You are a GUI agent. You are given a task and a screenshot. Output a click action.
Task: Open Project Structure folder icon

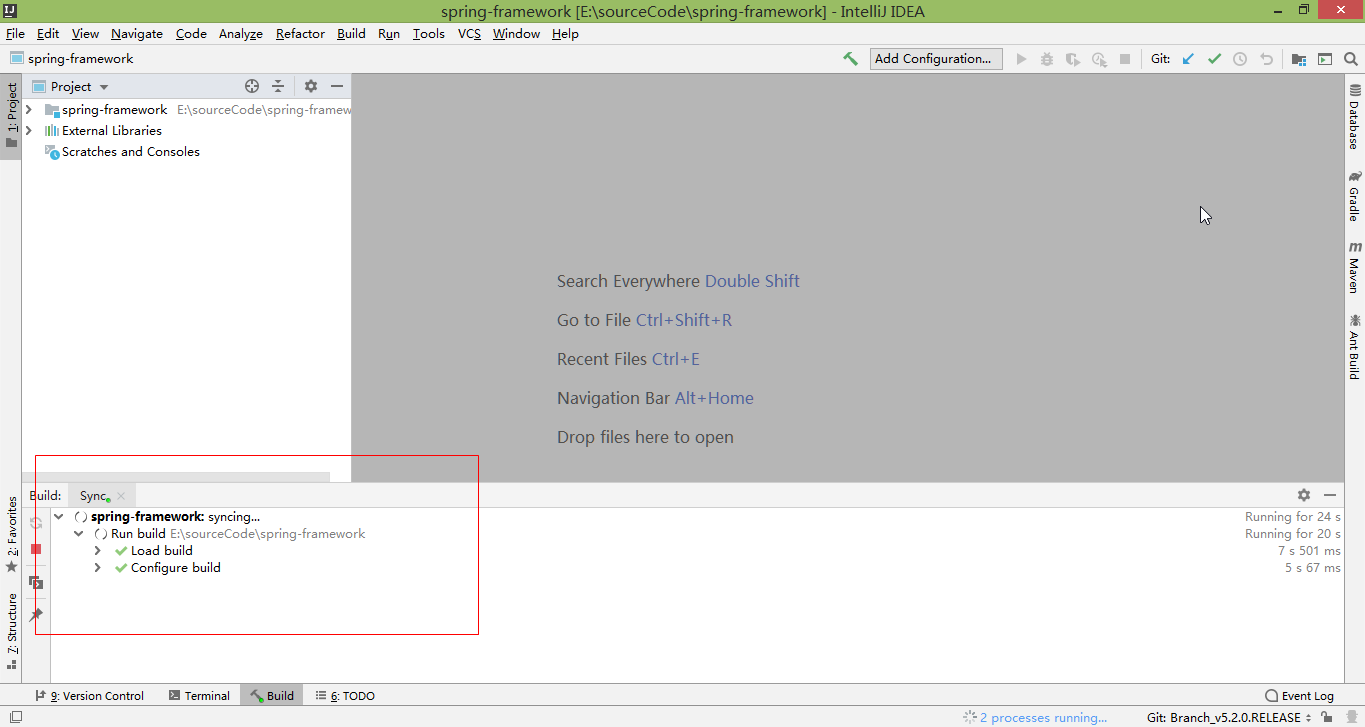[x=1298, y=59]
